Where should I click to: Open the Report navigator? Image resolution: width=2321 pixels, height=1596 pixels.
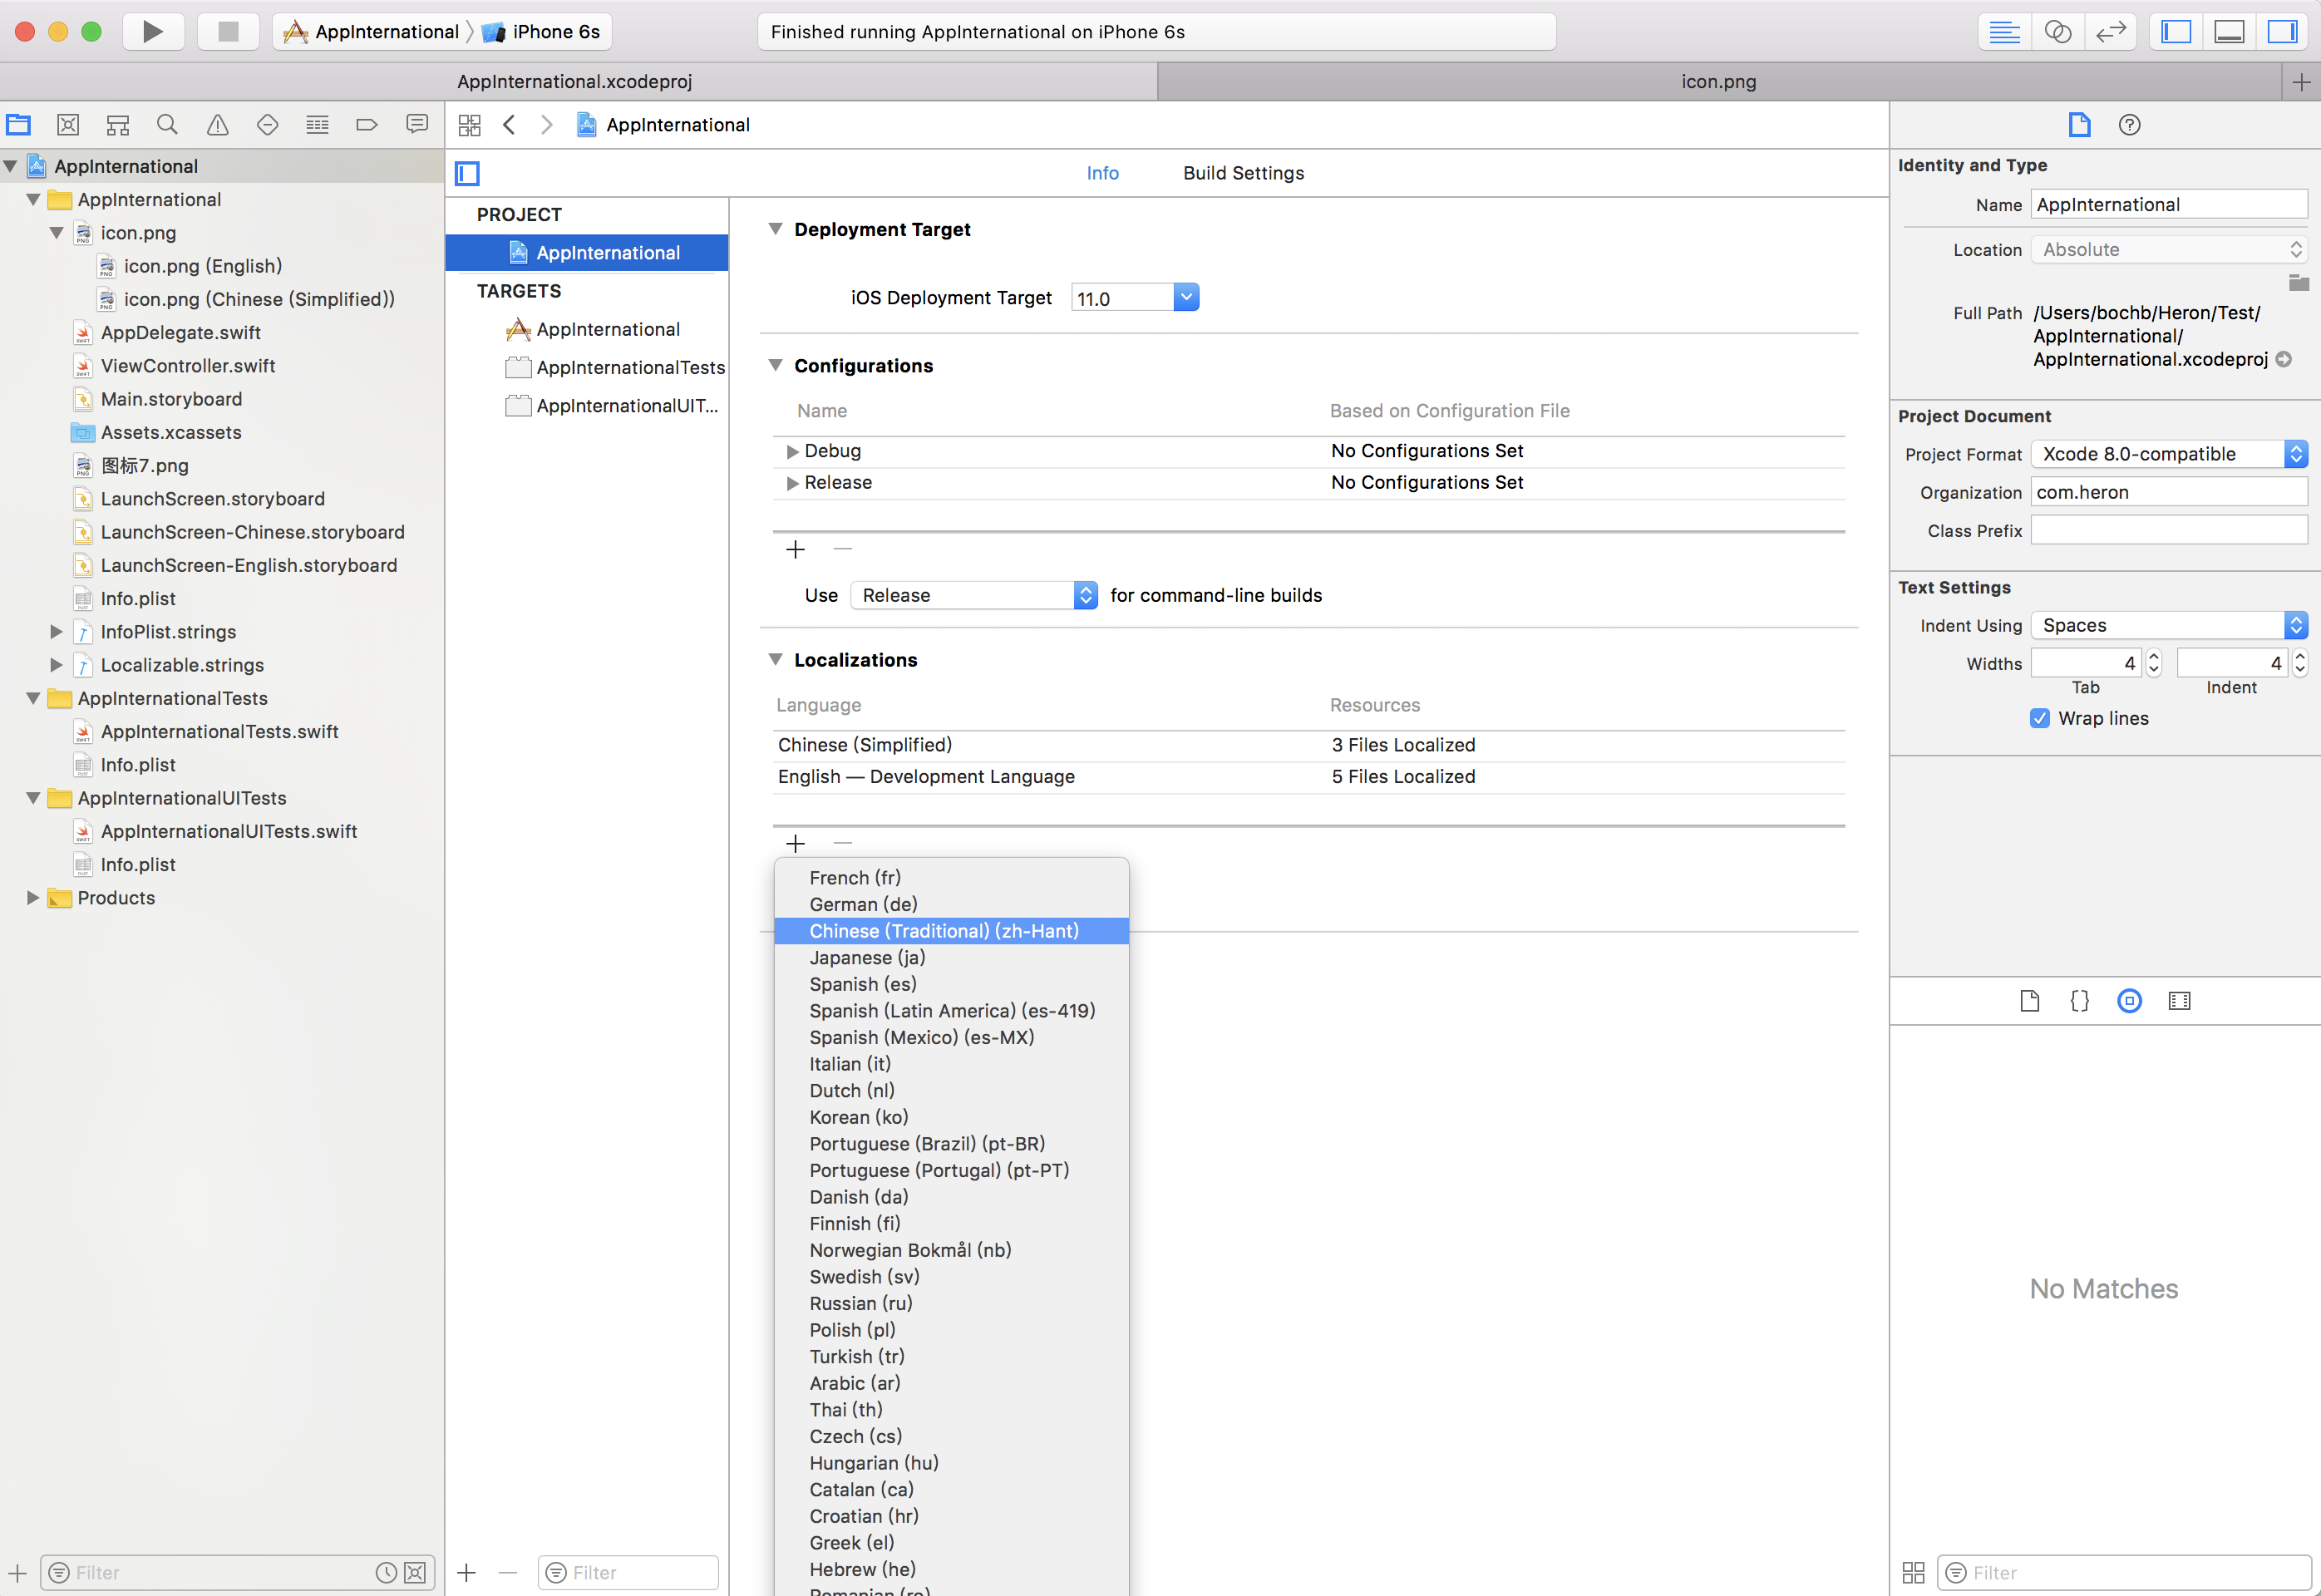pos(417,125)
